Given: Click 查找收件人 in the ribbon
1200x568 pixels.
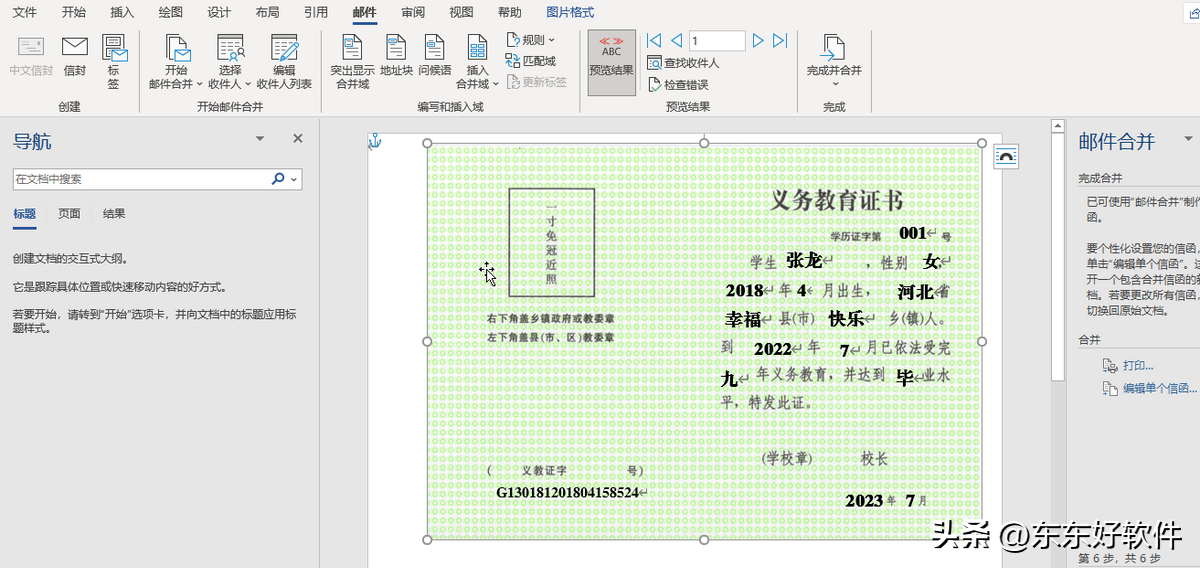Looking at the screenshot, I should click(x=684, y=63).
